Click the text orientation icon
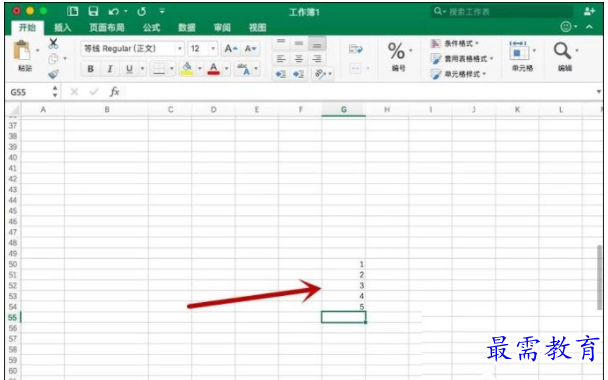This screenshot has height=380, width=608. coord(320,74)
